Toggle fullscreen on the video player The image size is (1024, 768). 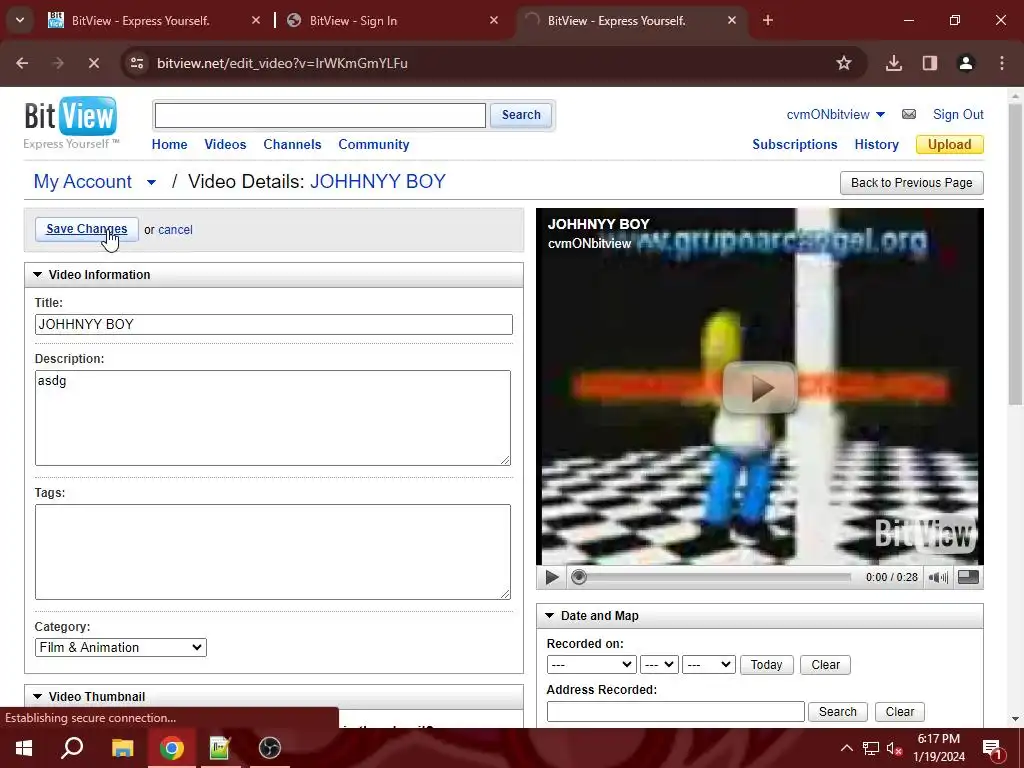click(968, 577)
